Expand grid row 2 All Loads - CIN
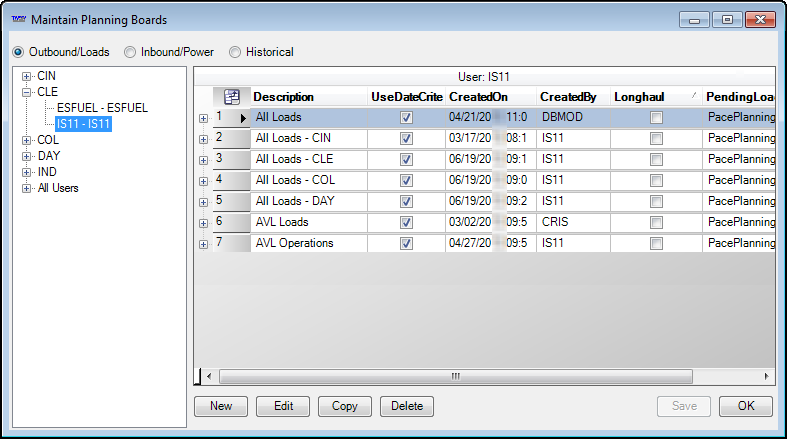Image resolution: width=787 pixels, height=439 pixels. click(203, 139)
